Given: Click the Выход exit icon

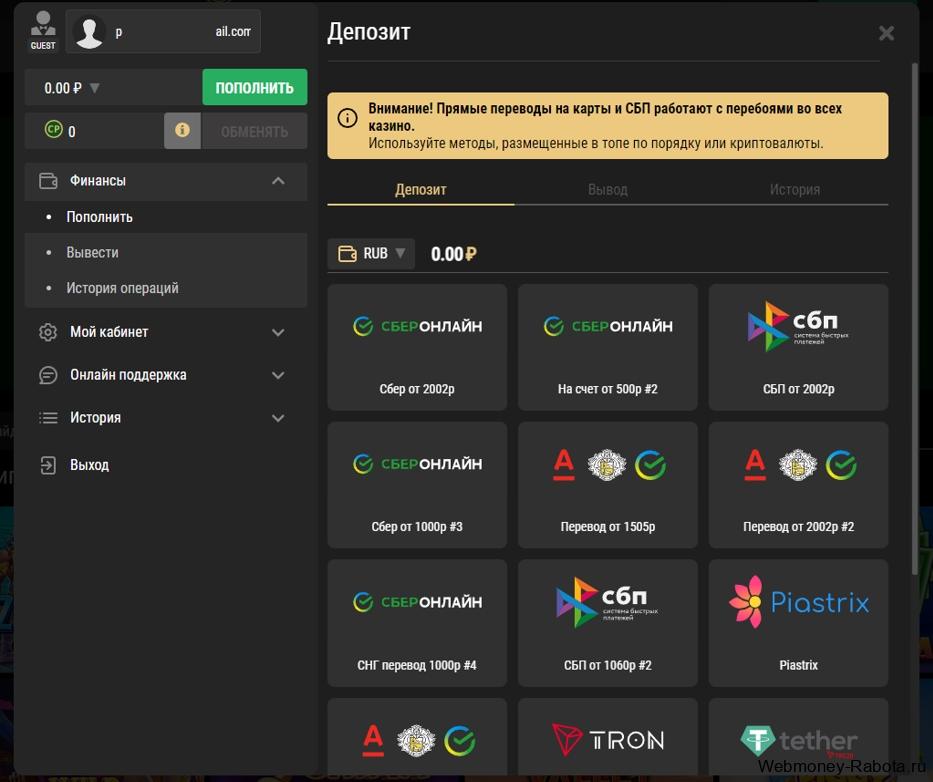Looking at the screenshot, I should coord(48,465).
